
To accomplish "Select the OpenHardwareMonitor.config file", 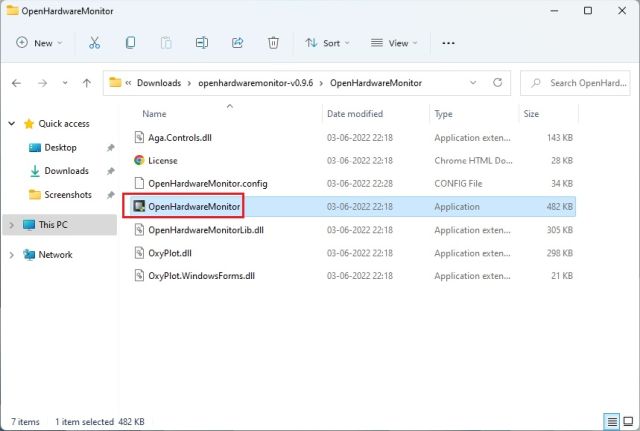I will click(x=207, y=183).
